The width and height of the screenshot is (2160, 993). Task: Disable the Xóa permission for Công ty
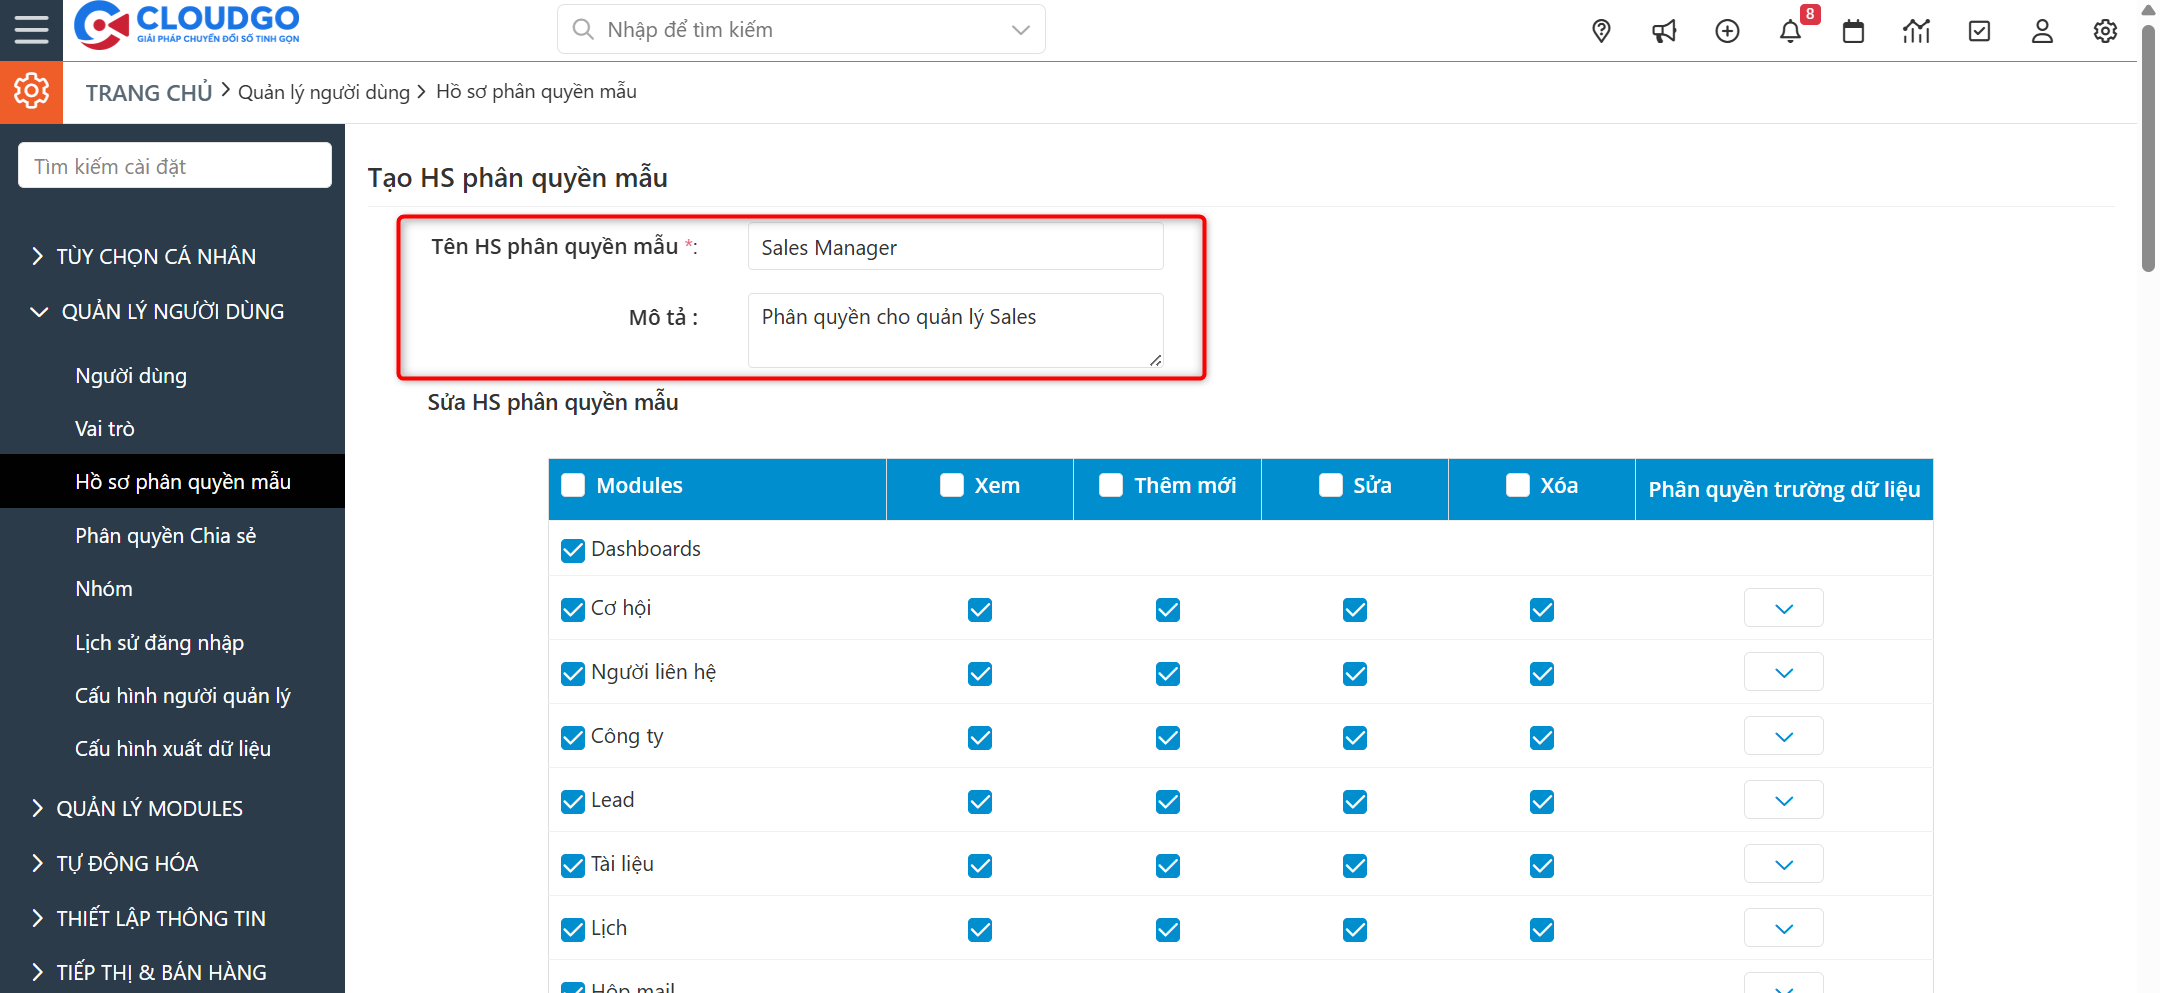(x=1541, y=737)
